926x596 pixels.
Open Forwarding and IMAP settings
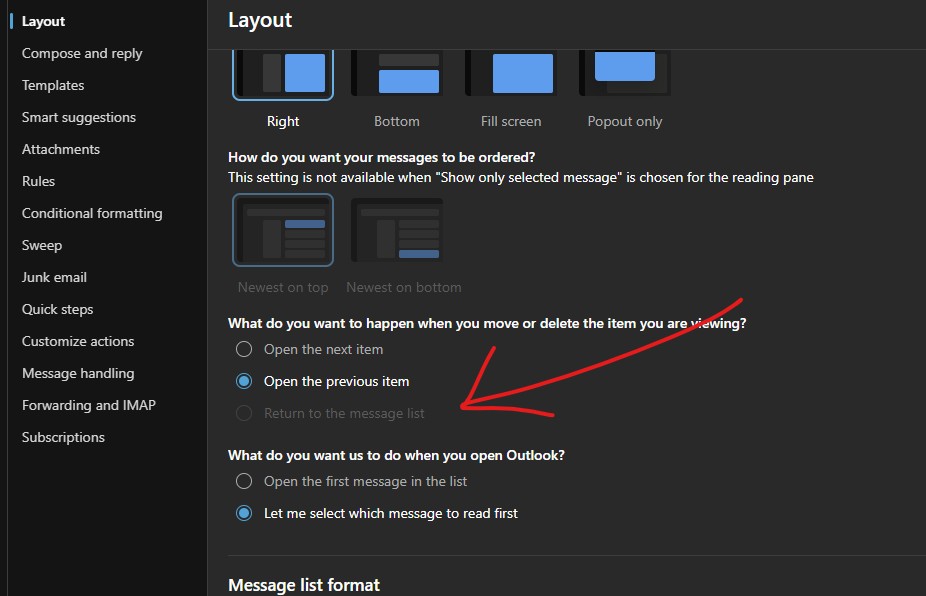coord(89,405)
